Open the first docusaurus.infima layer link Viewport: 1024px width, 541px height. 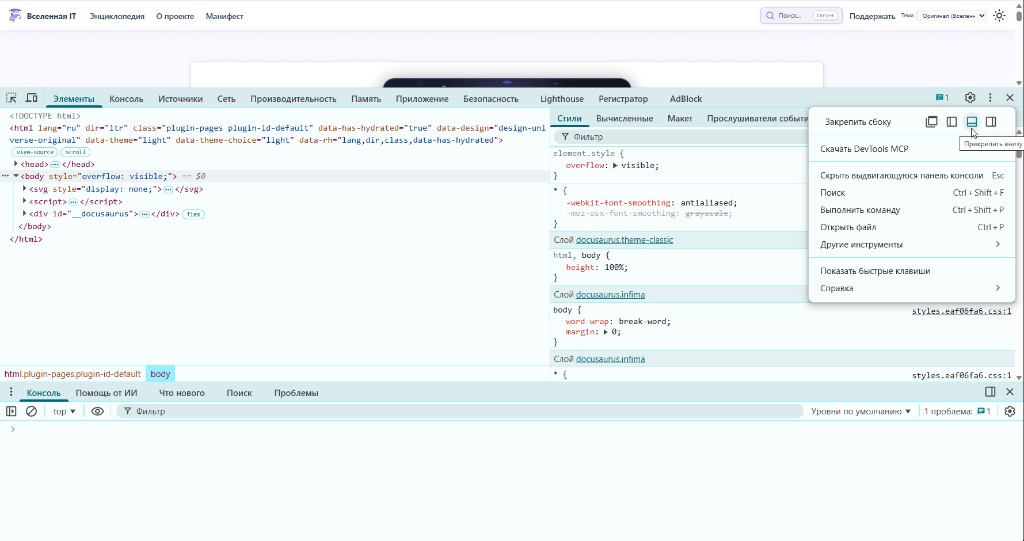pos(610,295)
